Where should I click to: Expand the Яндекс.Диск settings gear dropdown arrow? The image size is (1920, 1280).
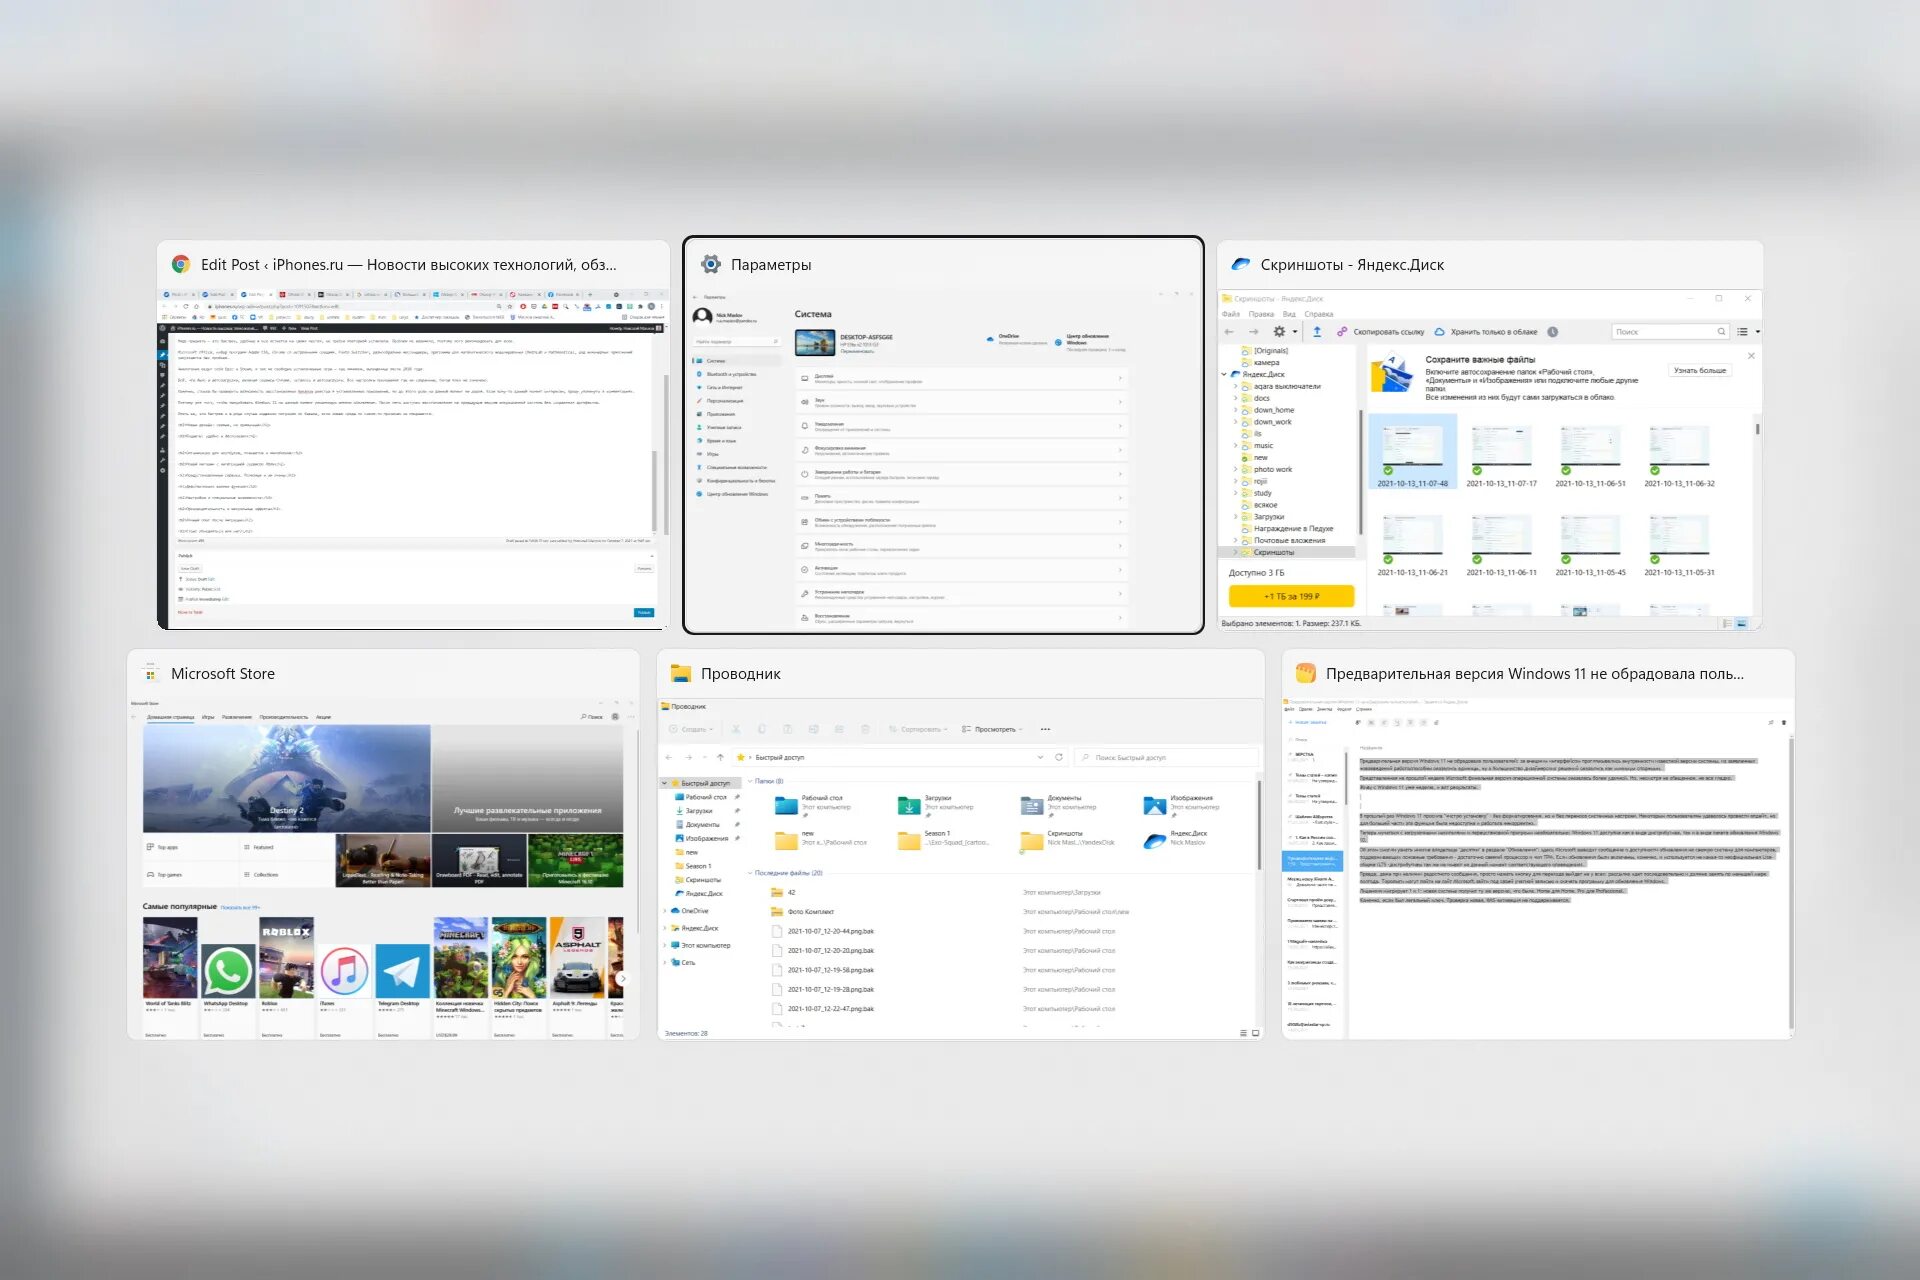(1295, 332)
